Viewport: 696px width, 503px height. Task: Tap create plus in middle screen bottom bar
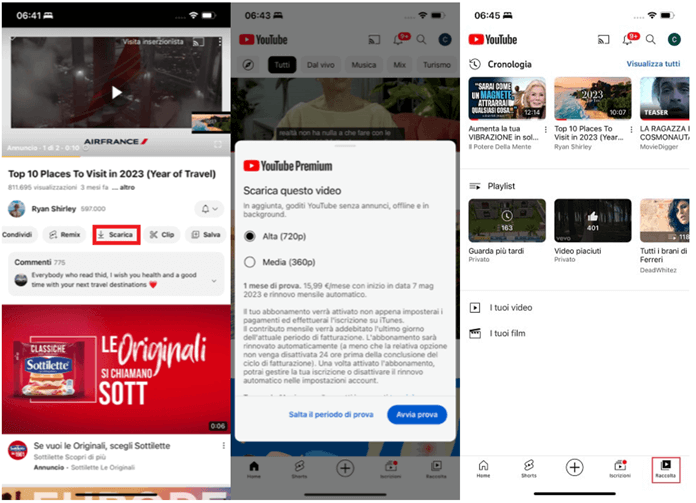point(345,468)
